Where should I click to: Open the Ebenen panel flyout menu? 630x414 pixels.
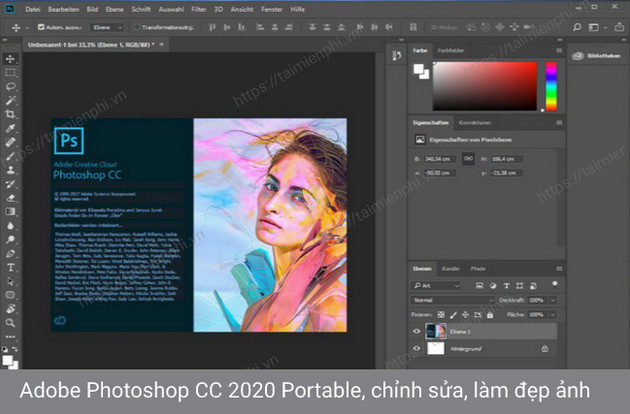559,268
